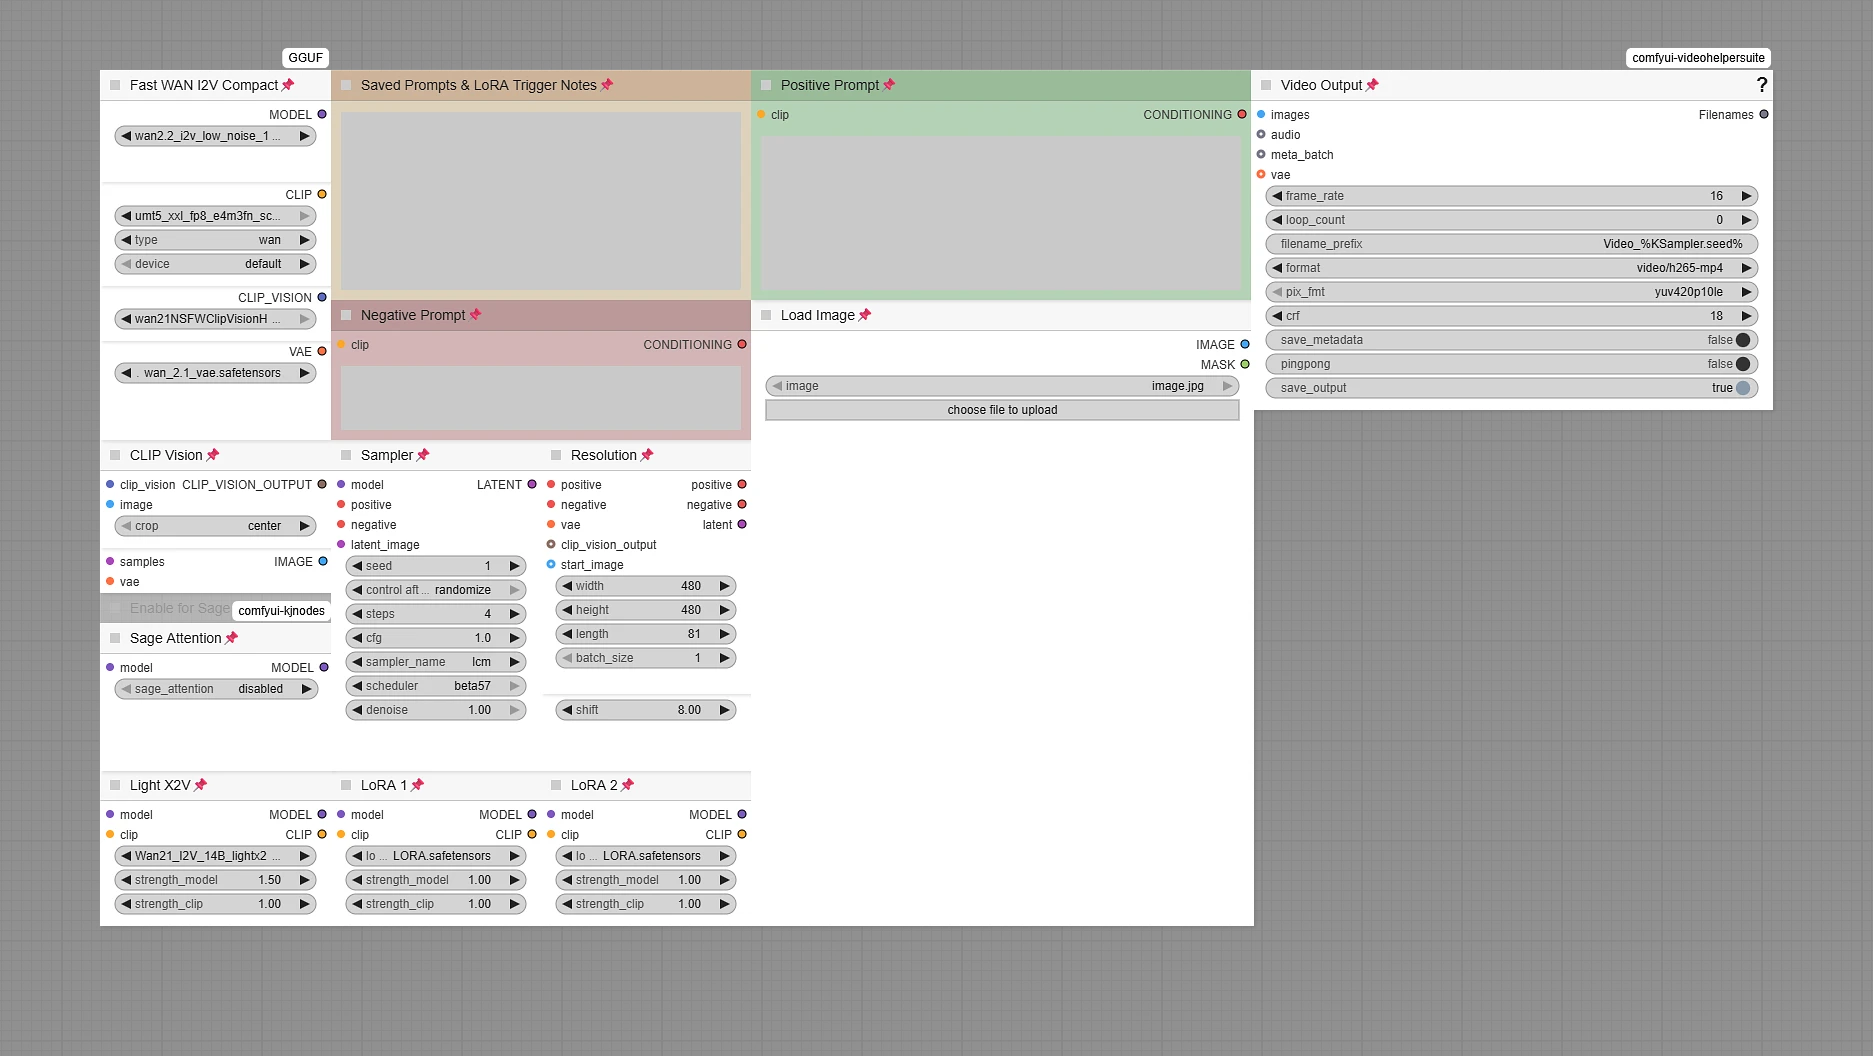Click choose file to upload button

tap(1002, 410)
